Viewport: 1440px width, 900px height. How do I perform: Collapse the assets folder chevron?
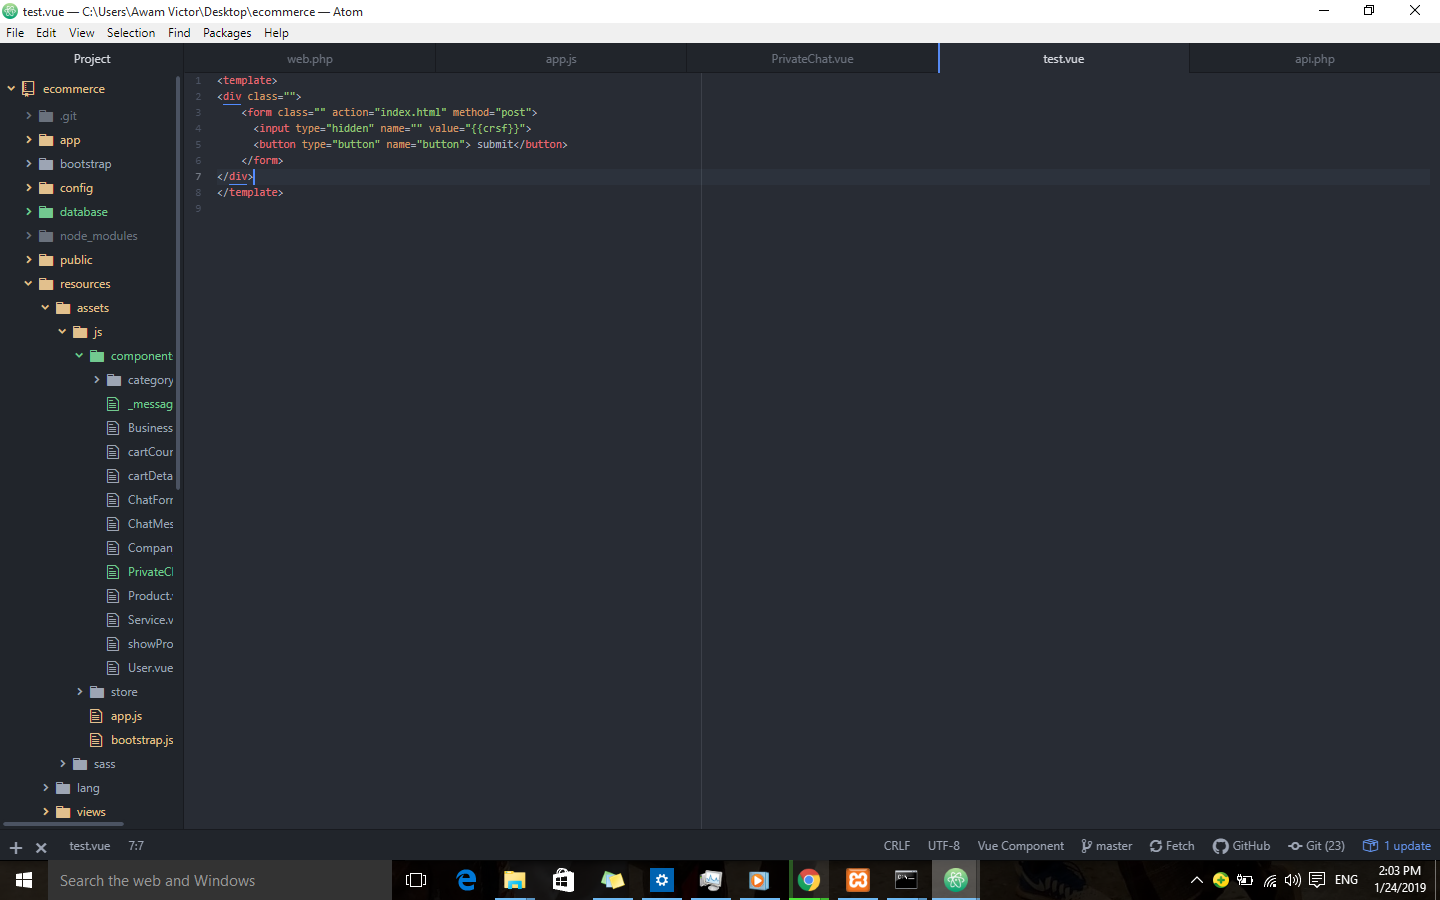point(46,308)
